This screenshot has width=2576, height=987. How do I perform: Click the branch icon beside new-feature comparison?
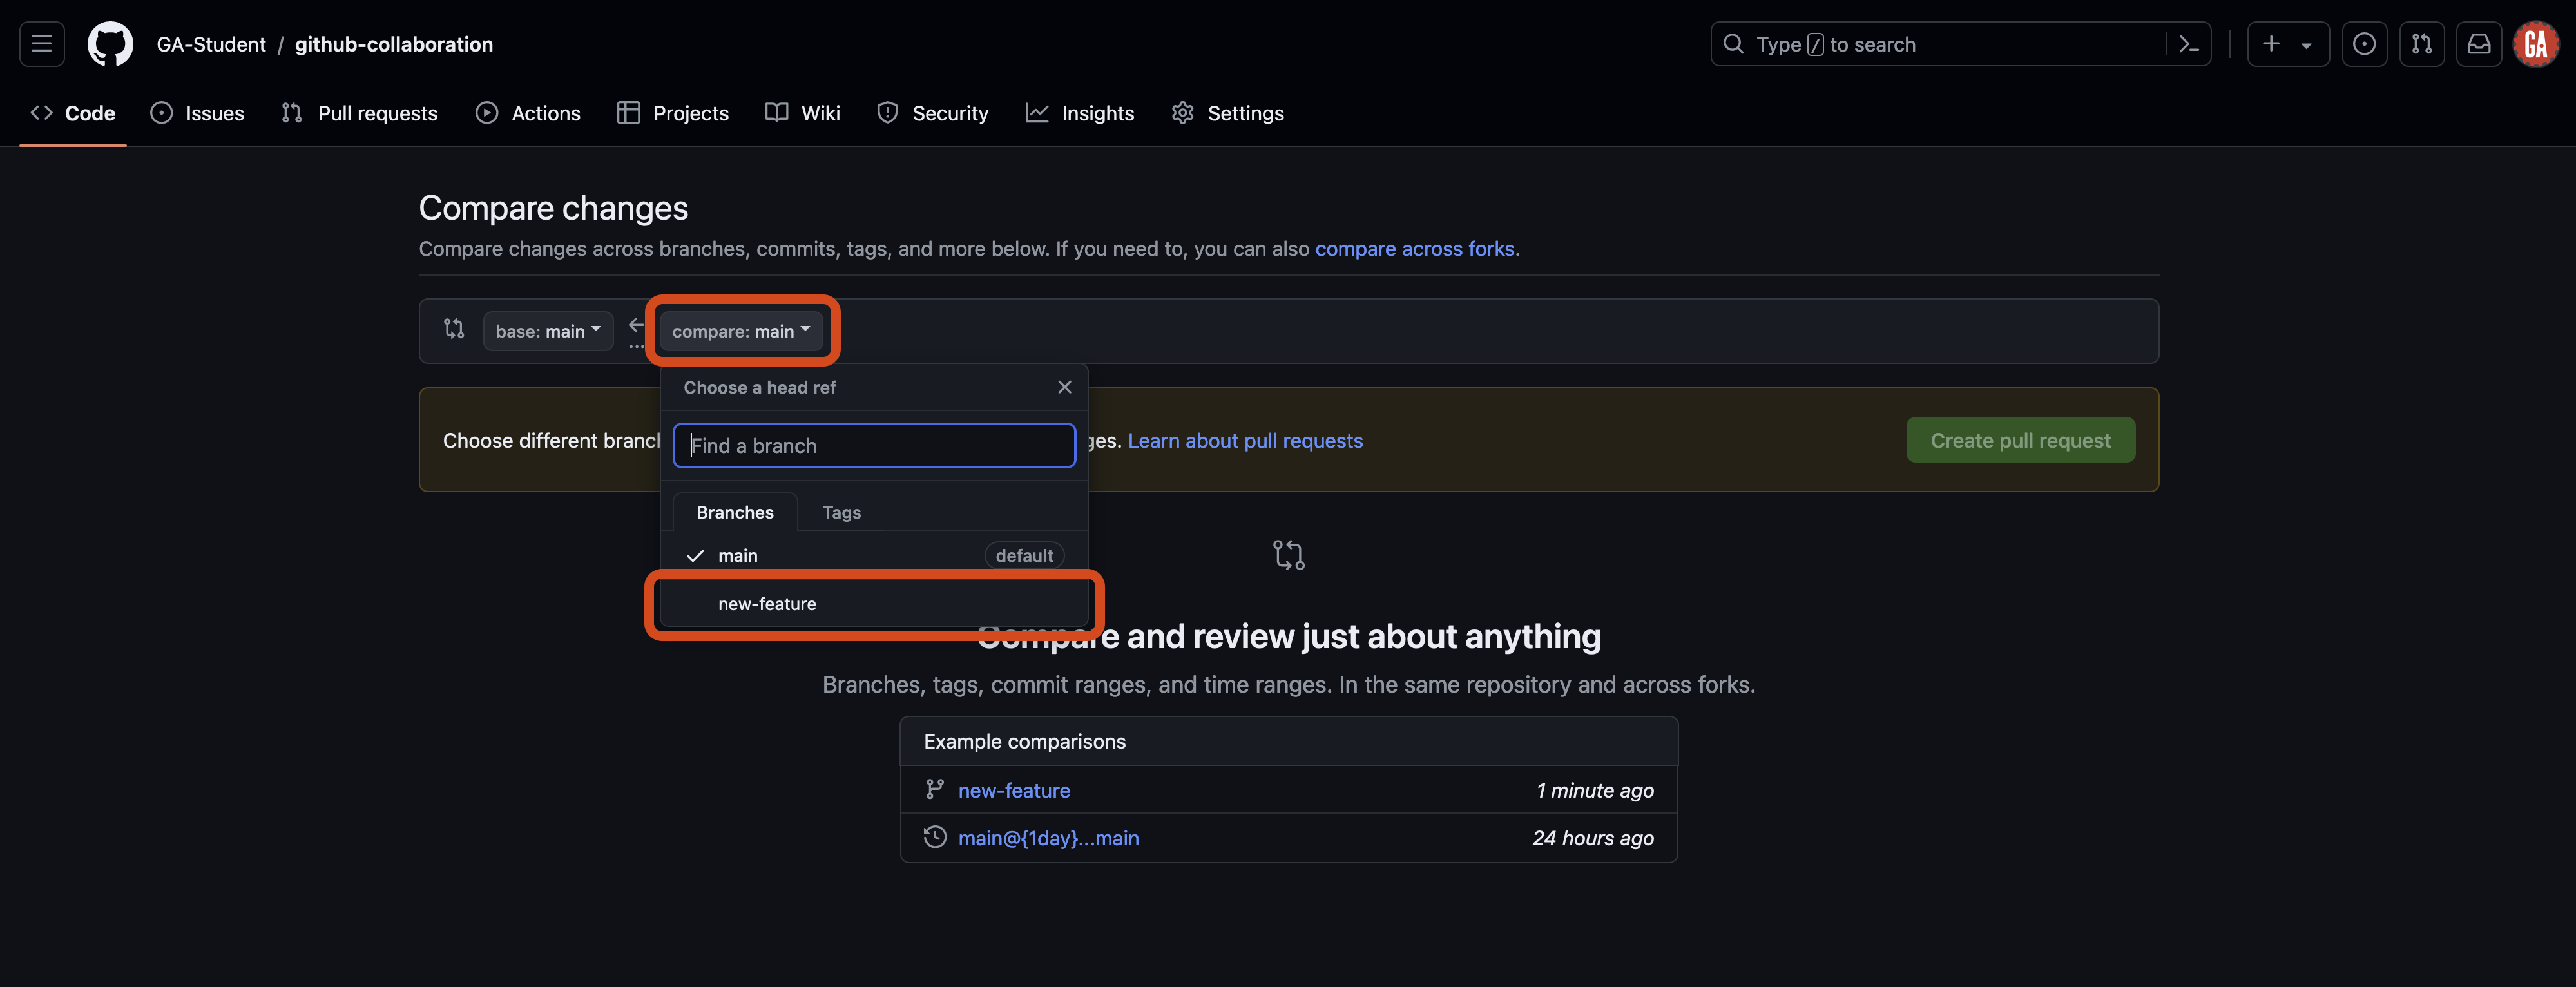[x=934, y=789]
